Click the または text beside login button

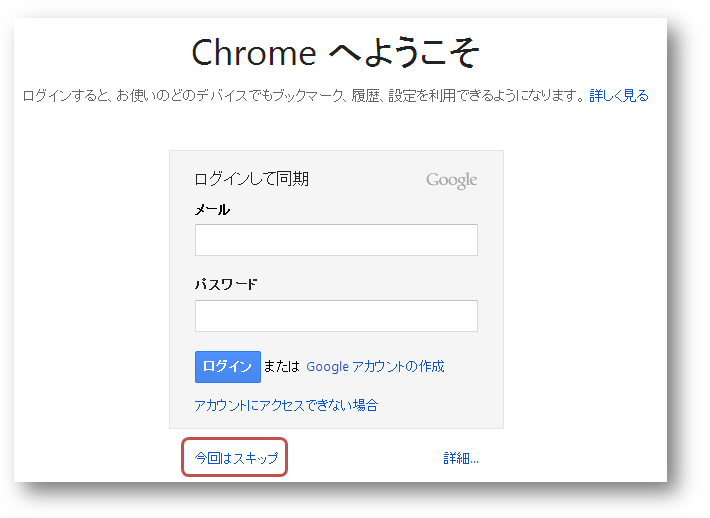point(282,366)
